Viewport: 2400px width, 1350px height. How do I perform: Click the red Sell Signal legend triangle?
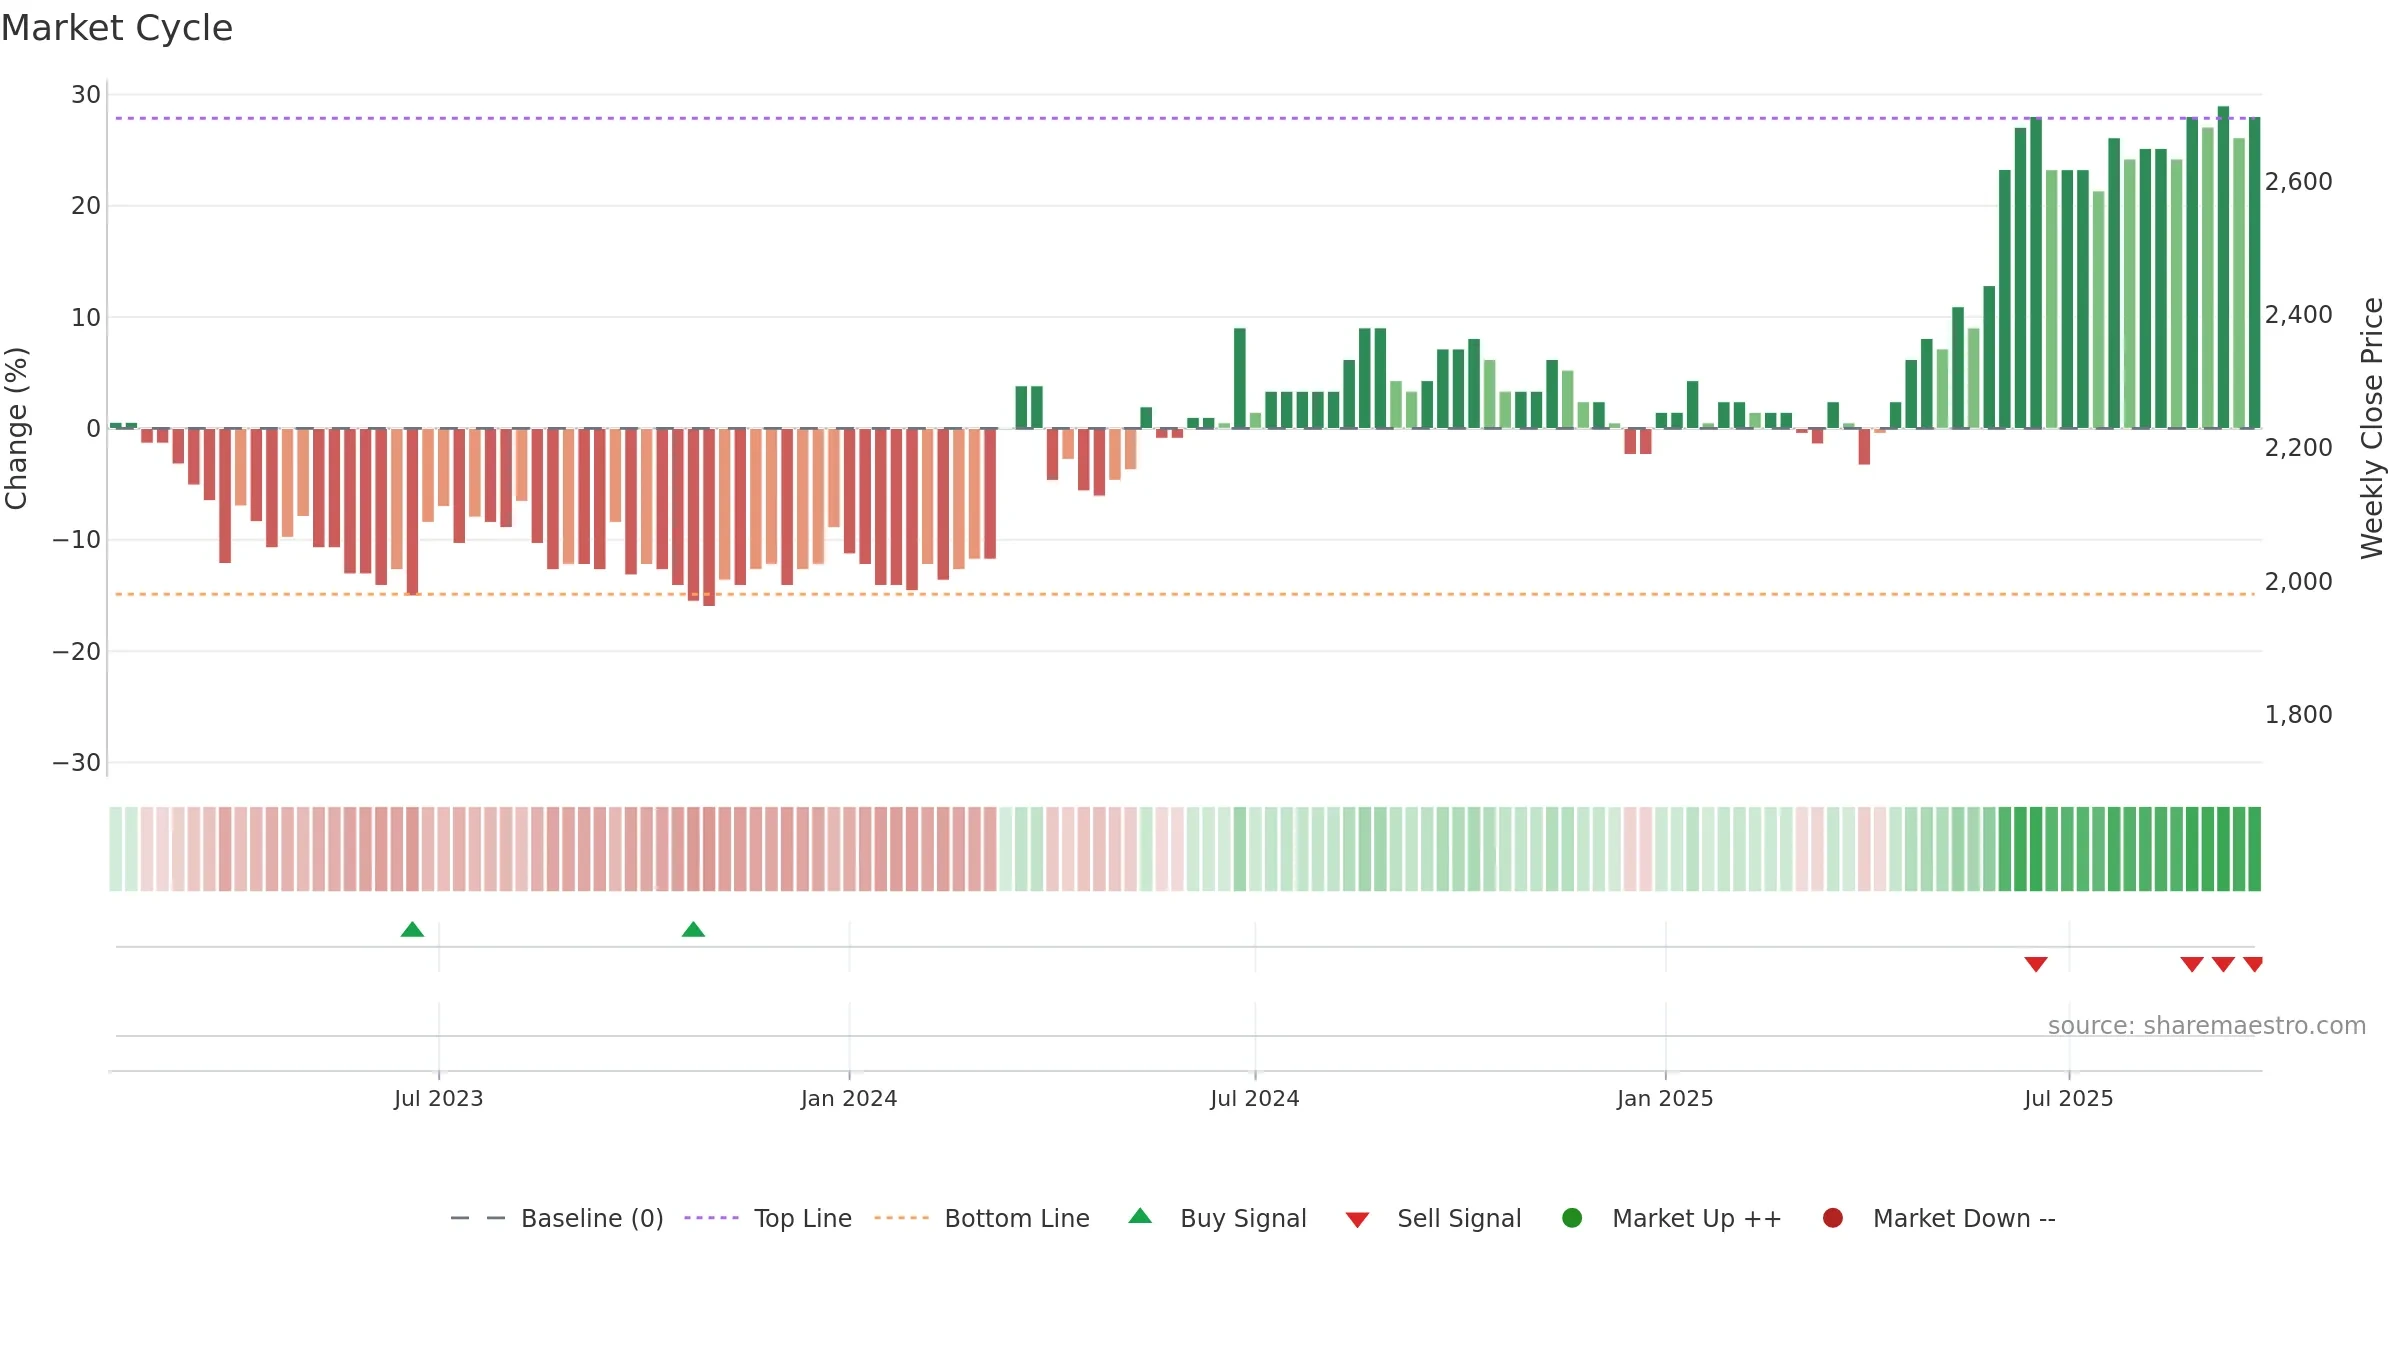click(x=1357, y=1220)
